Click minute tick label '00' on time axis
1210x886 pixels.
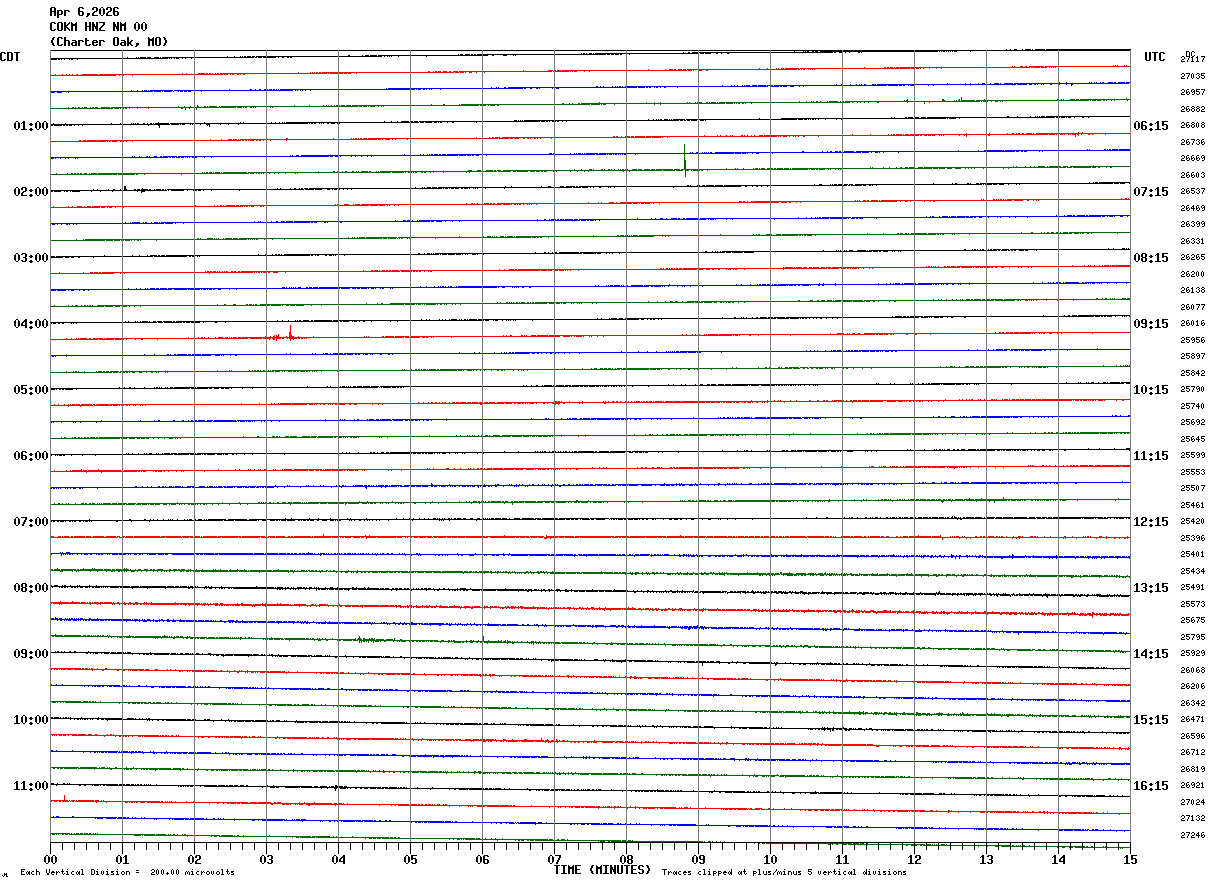(x=50, y=859)
